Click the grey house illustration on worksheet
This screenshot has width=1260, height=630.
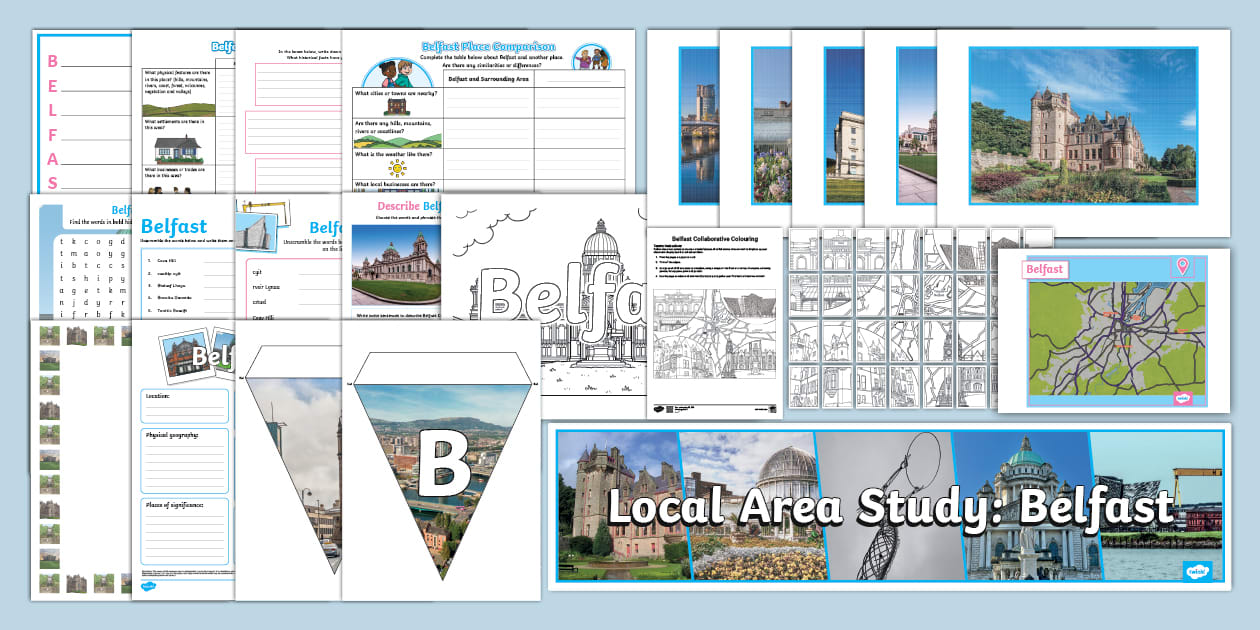click(177, 150)
